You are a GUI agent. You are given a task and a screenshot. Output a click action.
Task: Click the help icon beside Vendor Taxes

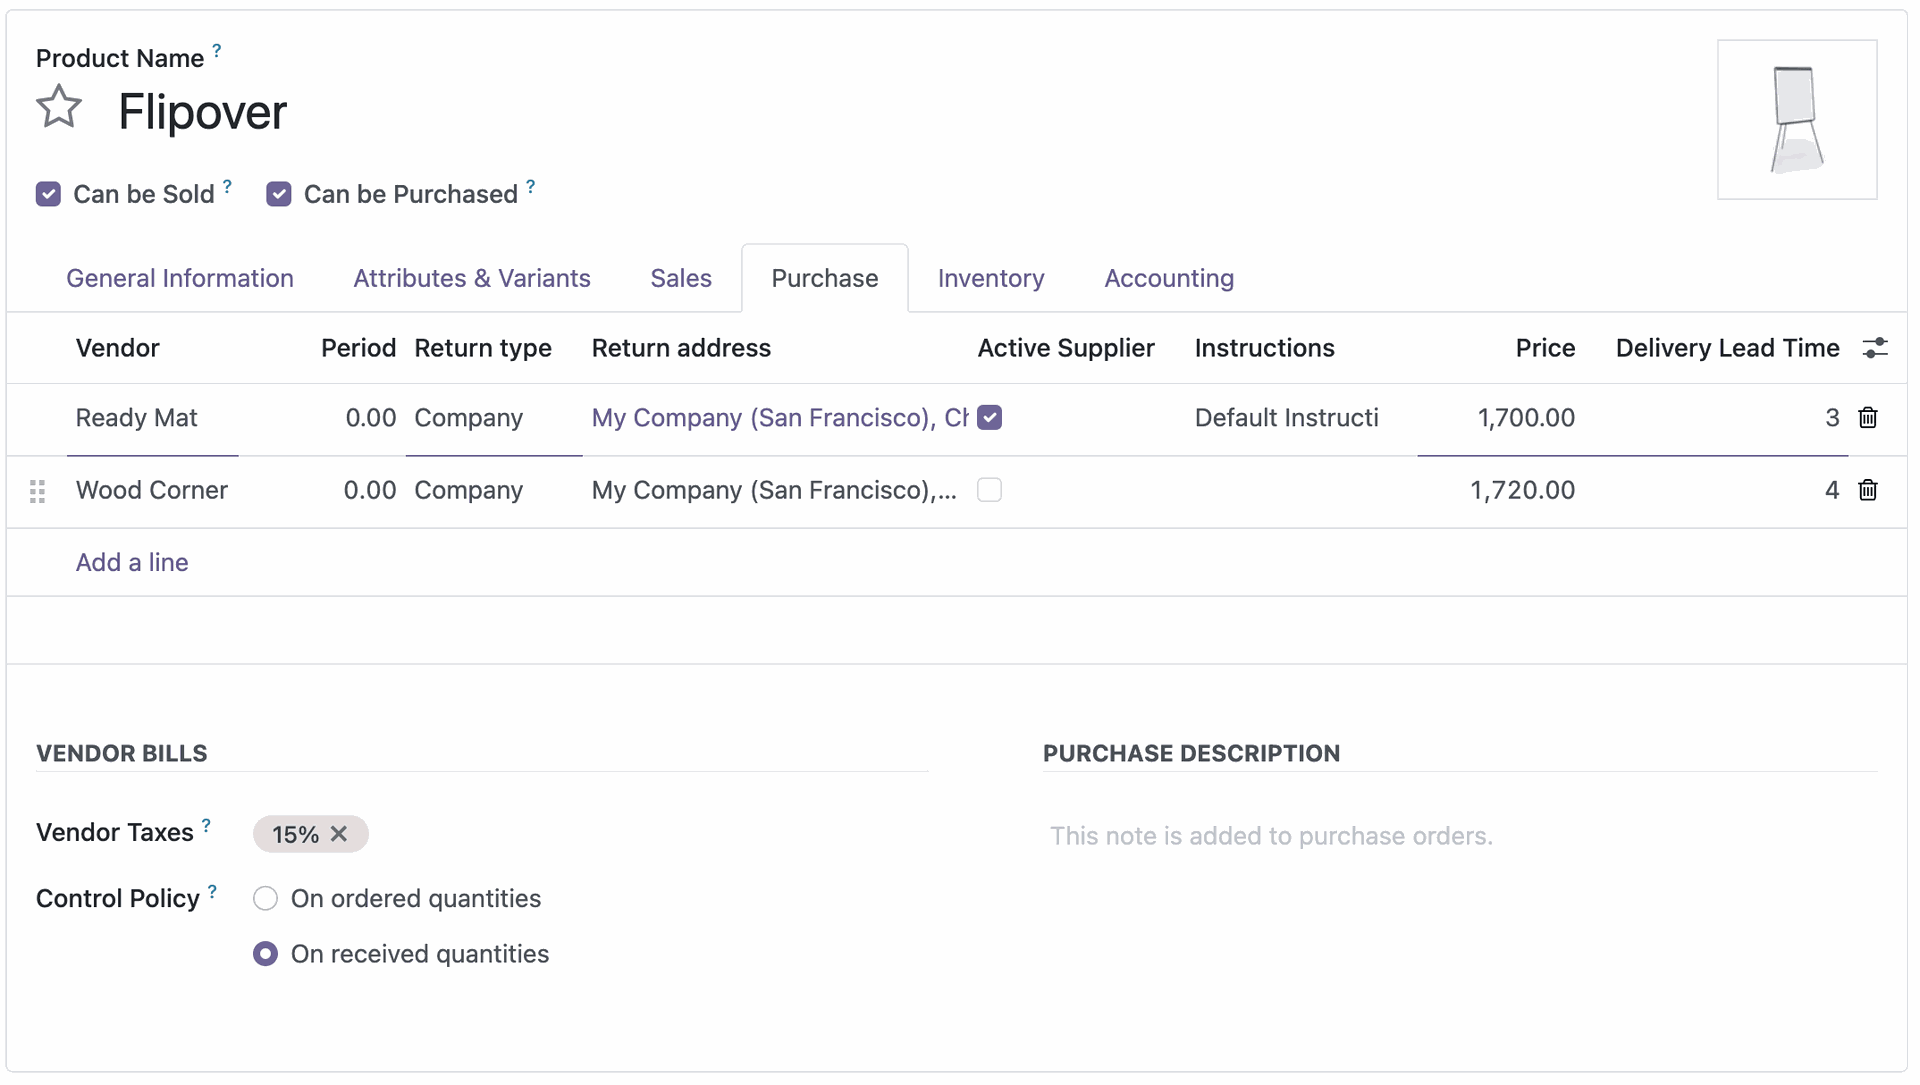(207, 825)
